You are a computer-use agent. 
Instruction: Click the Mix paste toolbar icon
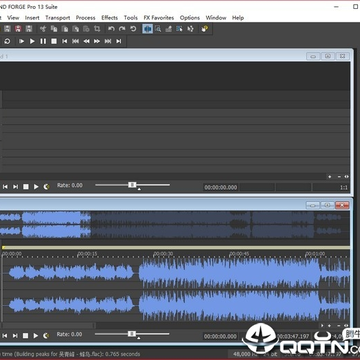[76, 29]
